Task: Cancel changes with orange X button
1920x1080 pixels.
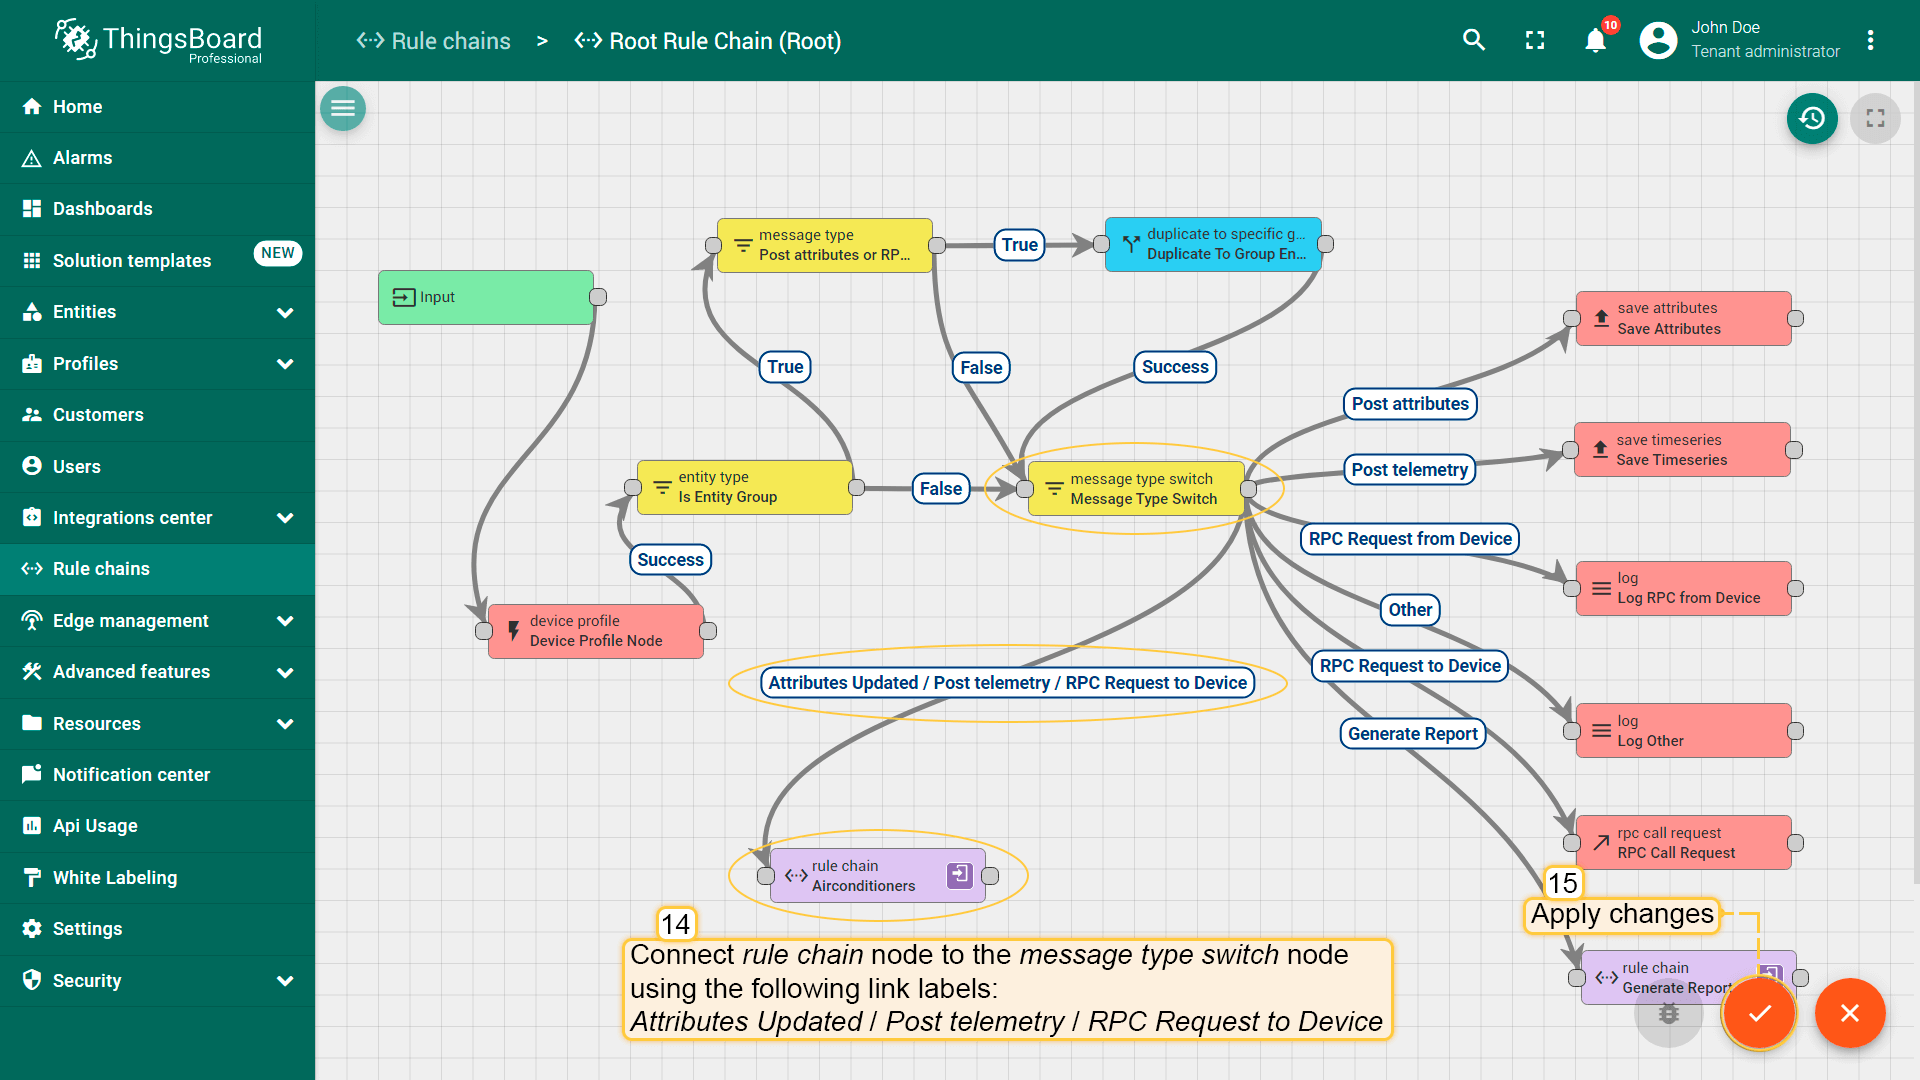Action: [1850, 1013]
